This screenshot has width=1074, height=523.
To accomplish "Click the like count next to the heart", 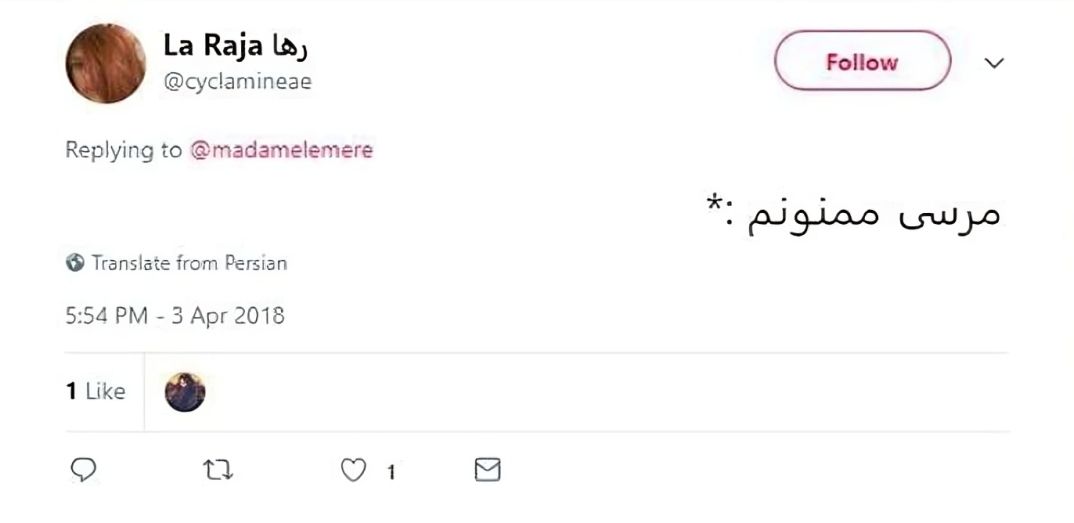I will click(x=391, y=472).
